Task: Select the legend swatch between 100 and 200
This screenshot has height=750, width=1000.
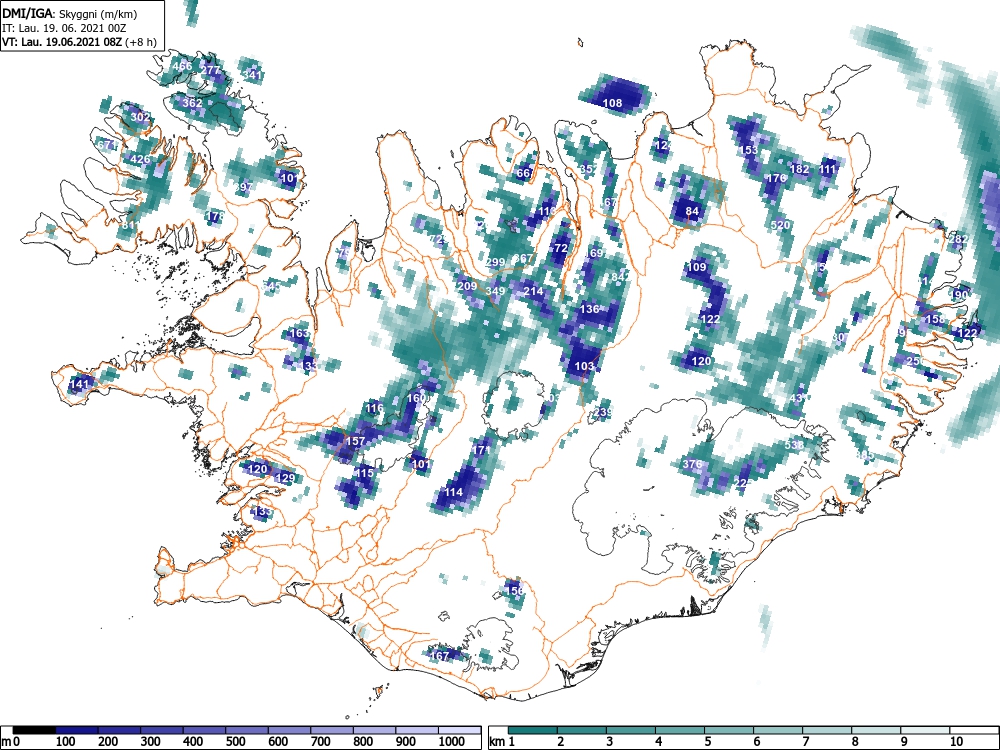Action: coord(77,730)
